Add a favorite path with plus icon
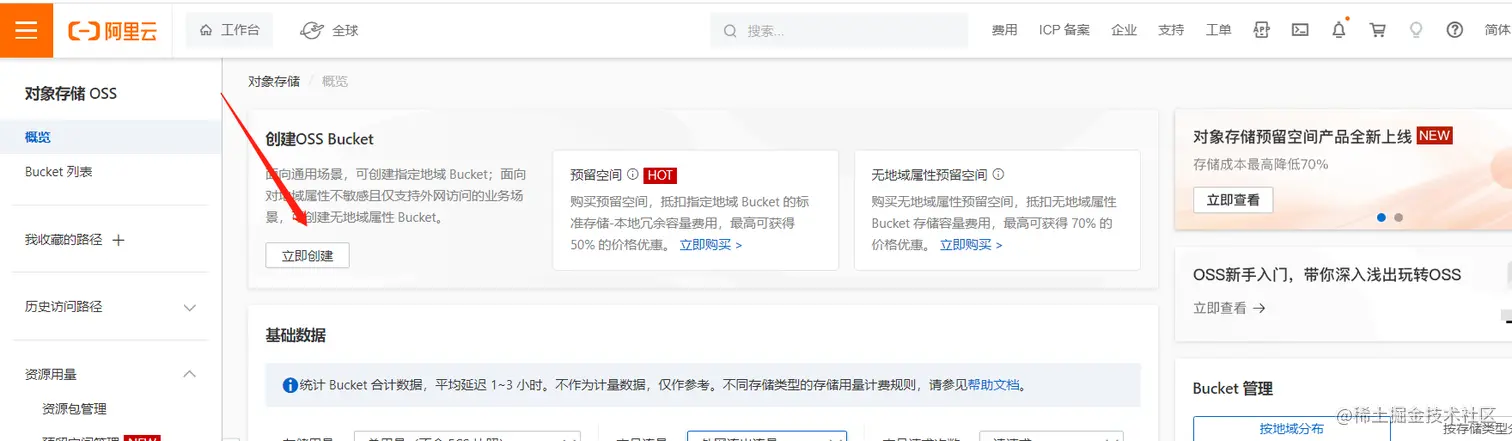 point(118,240)
